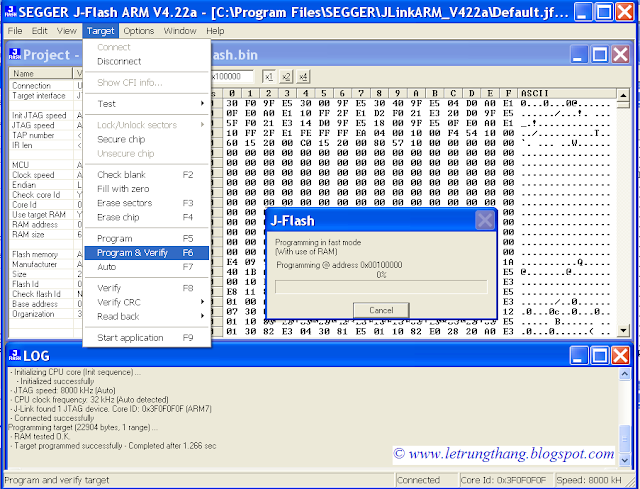The height and width of the screenshot is (489, 640).
Task: Maximize the Project window
Action: point(599,54)
